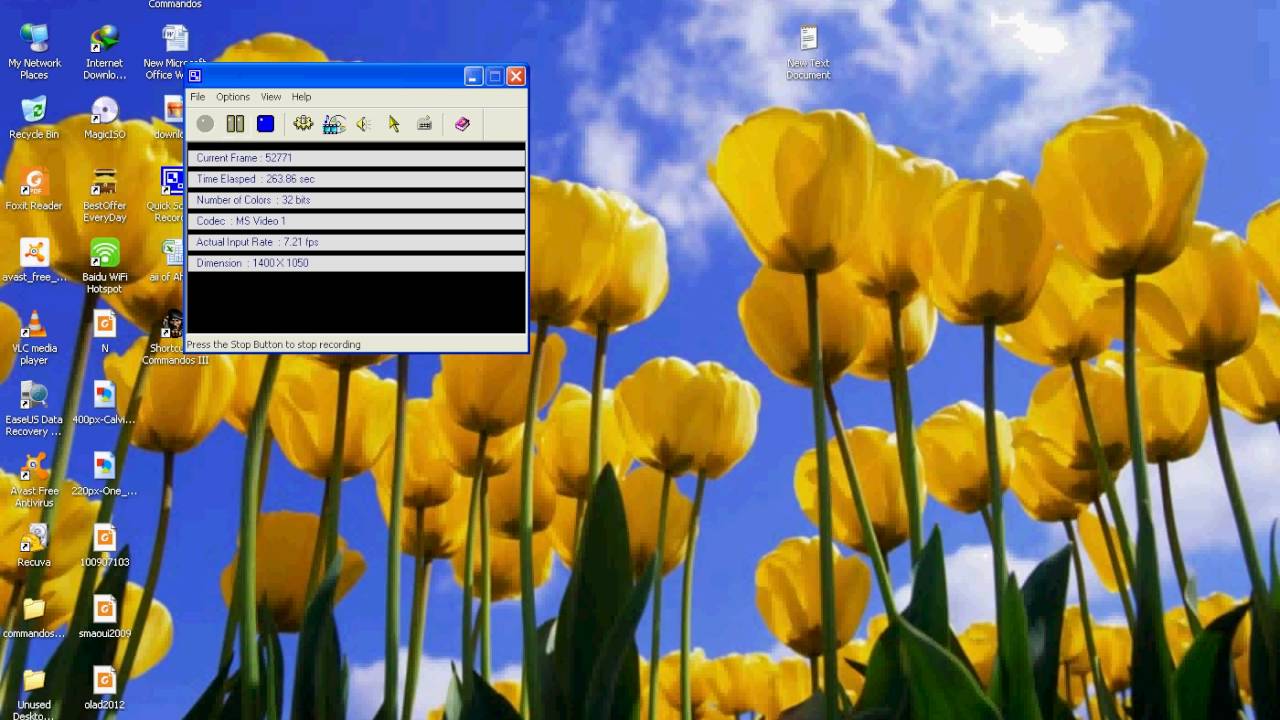Click the pink book help icon

pos(462,124)
